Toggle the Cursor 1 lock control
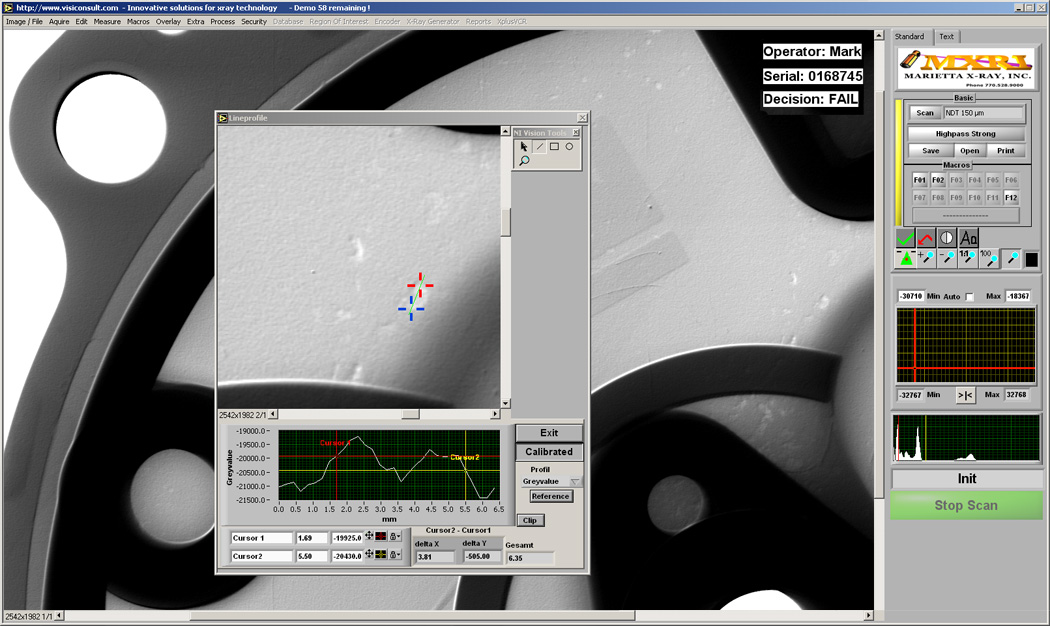Image resolution: width=1050 pixels, height=626 pixels. (x=392, y=538)
